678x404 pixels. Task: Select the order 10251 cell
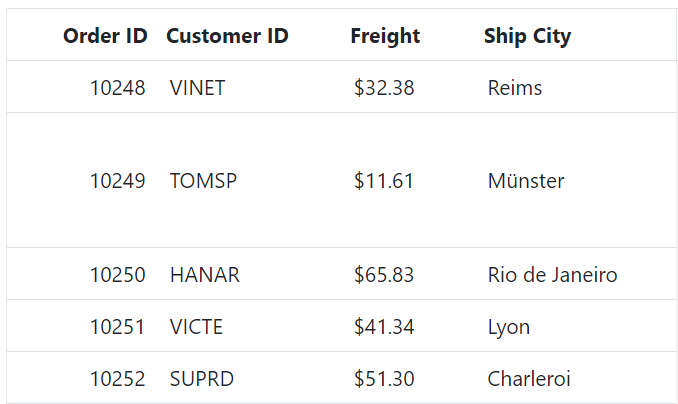[117, 327]
